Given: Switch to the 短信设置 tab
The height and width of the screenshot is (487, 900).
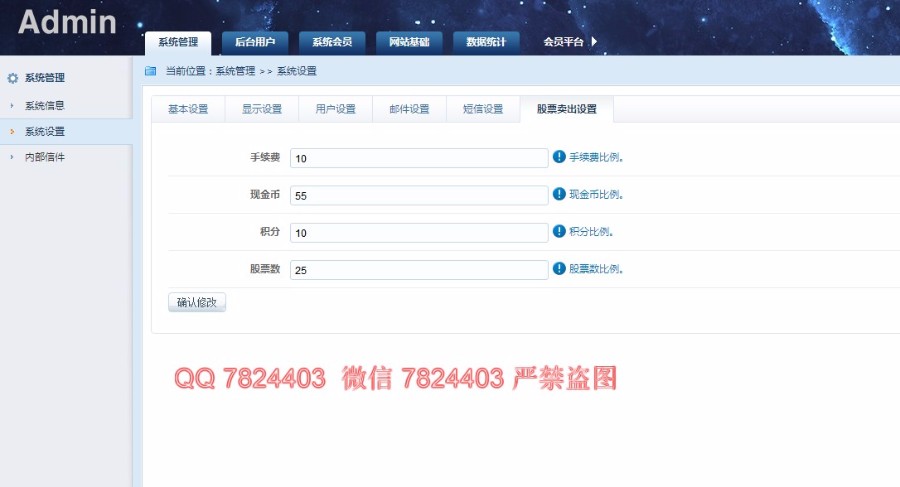Looking at the screenshot, I should [x=483, y=109].
